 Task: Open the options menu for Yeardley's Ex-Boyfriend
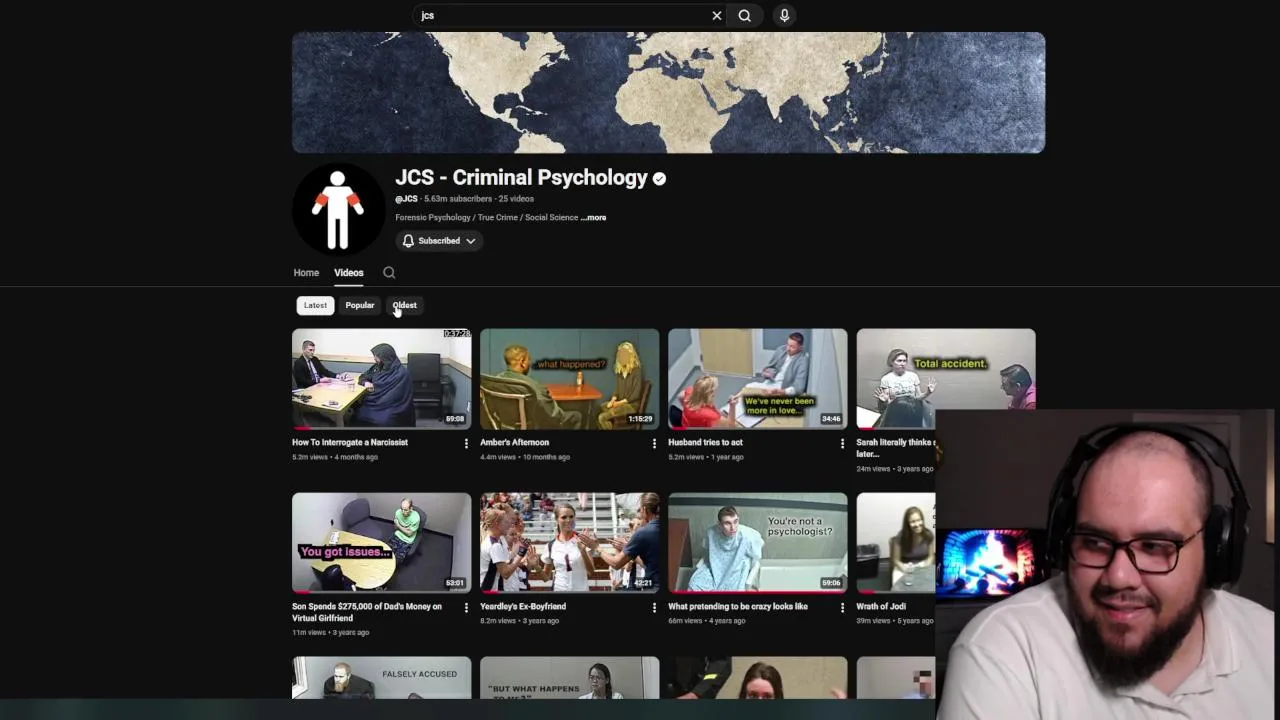pyautogui.click(x=654, y=607)
